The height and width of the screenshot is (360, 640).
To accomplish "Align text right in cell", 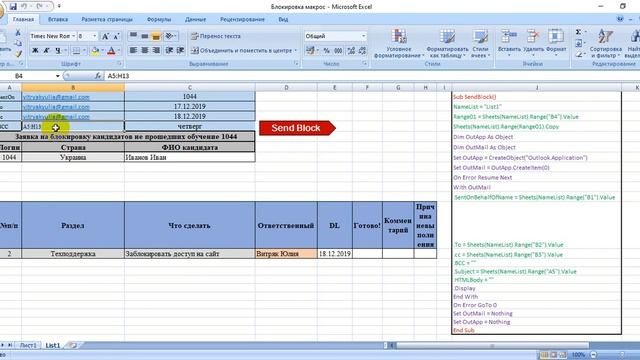I will (x=156, y=51).
